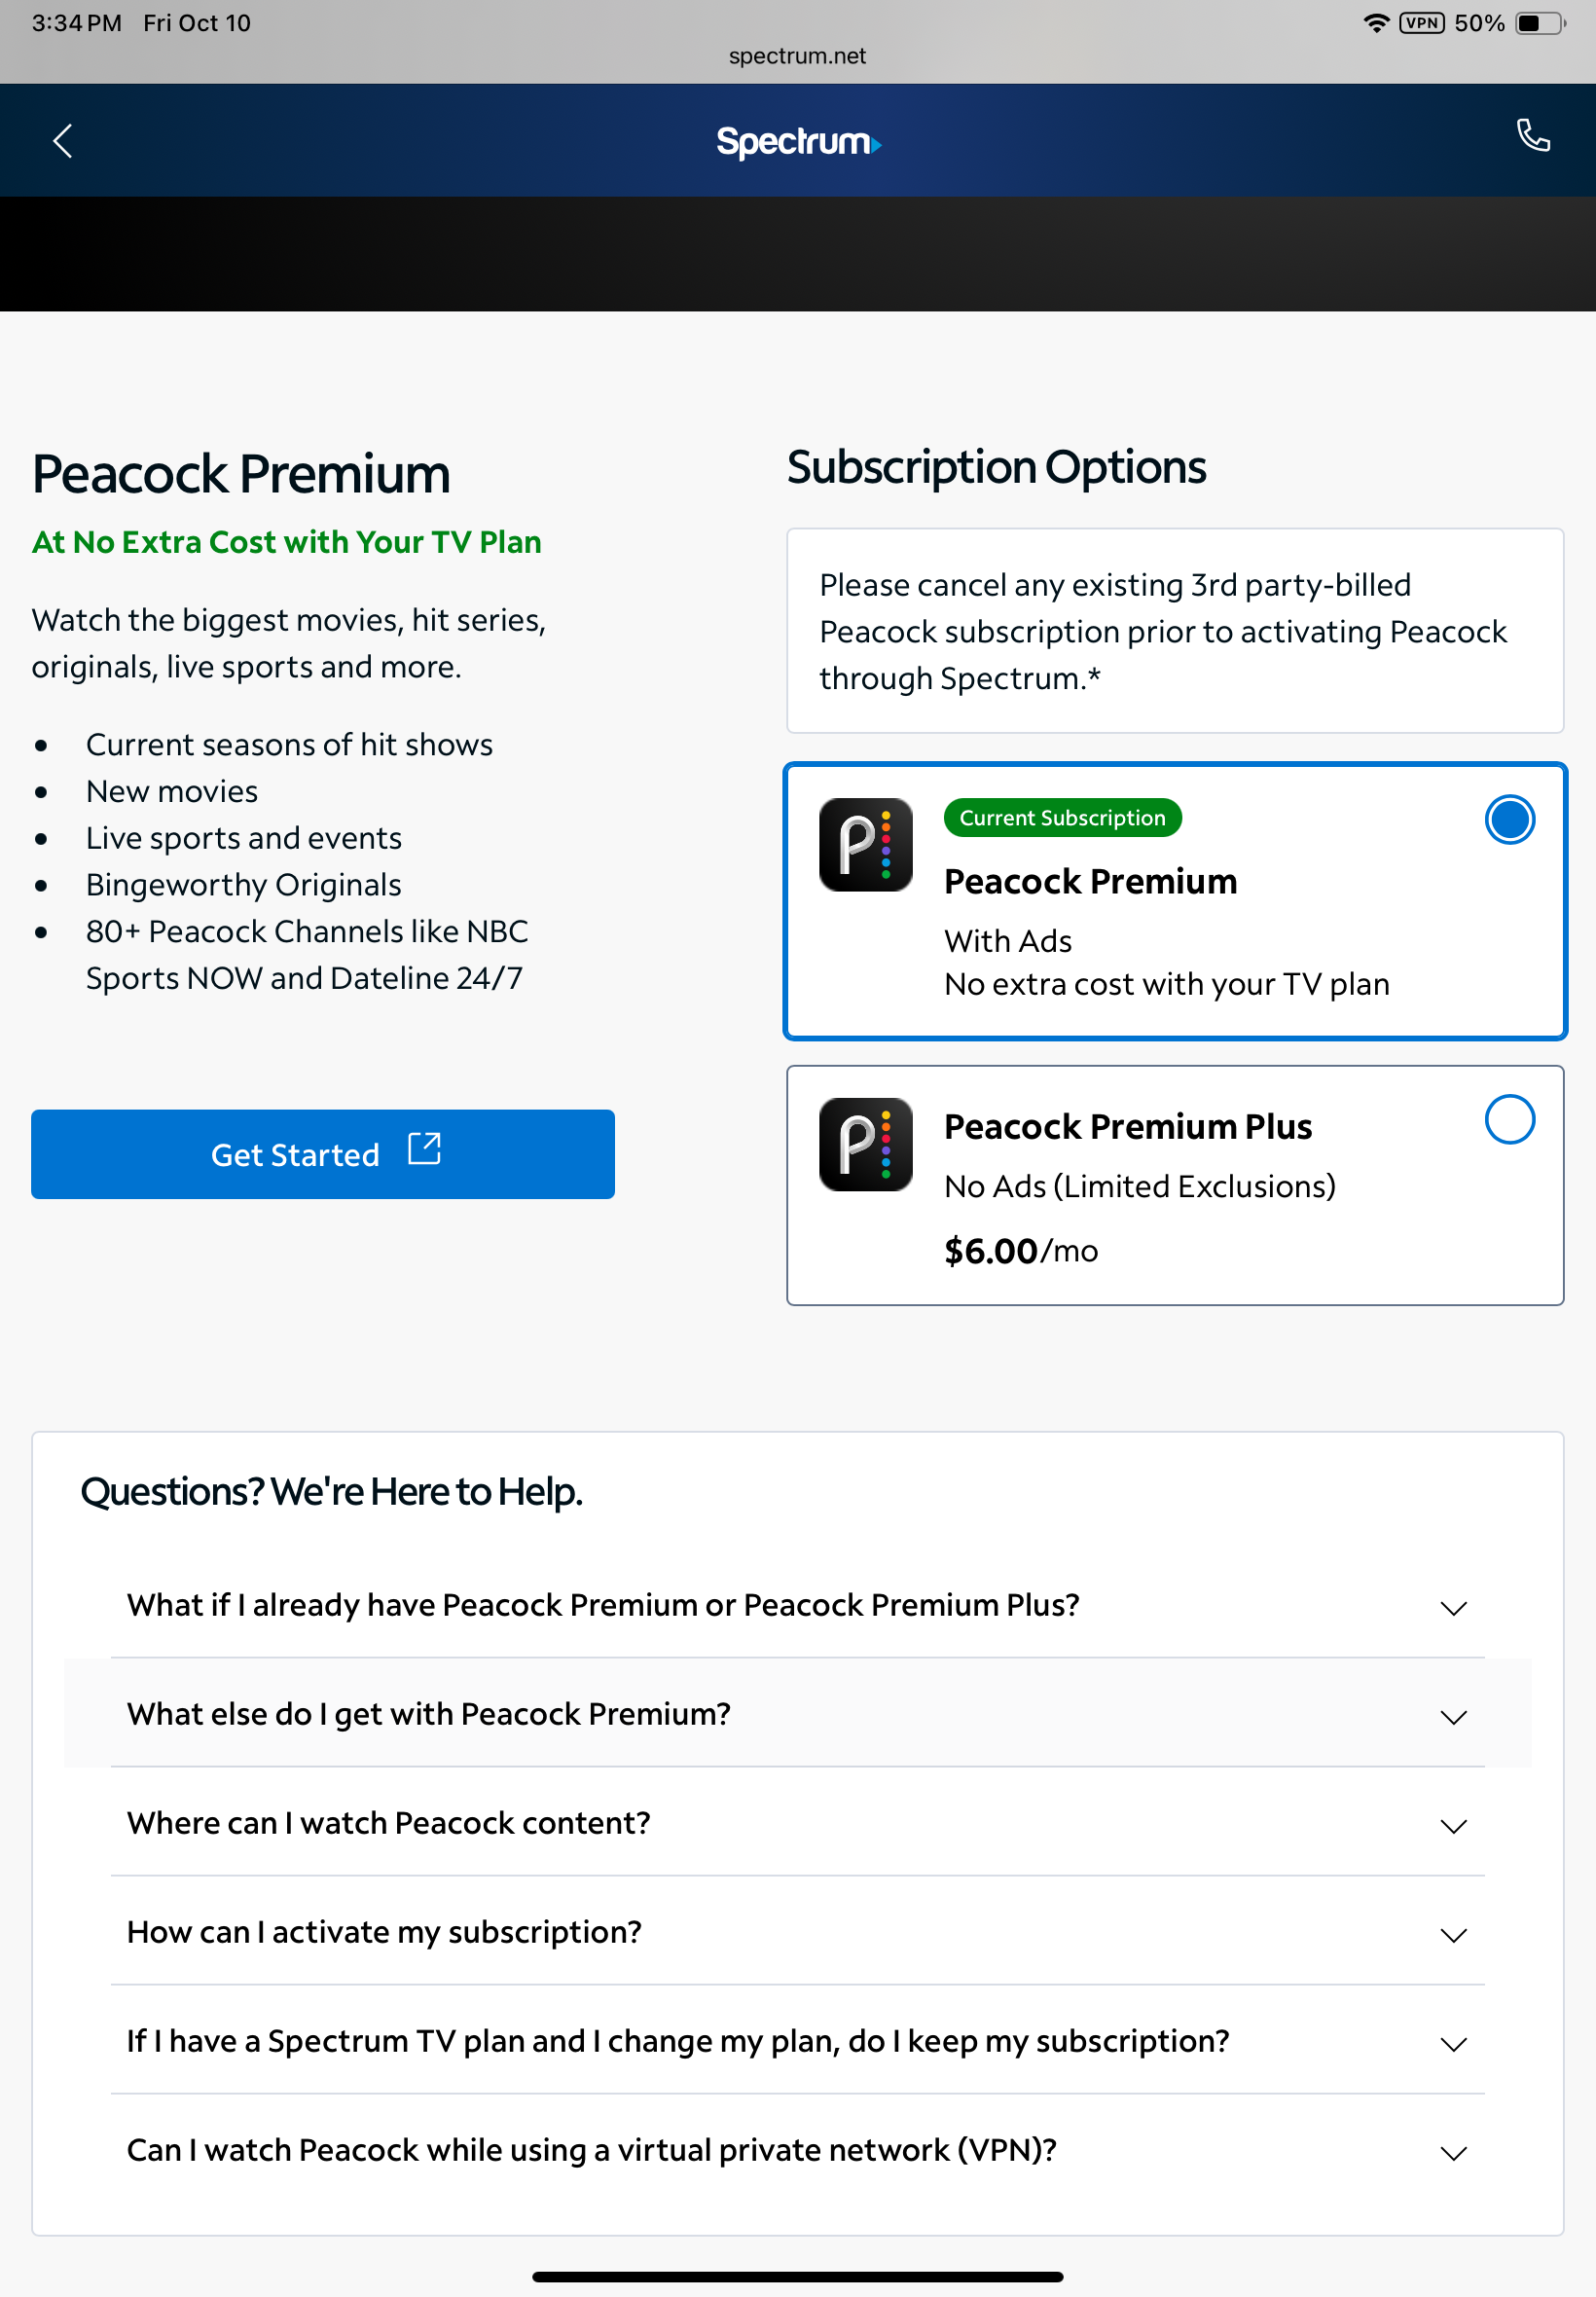The image size is (1596, 2297).
Task: Tap the Current Subscription badge
Action: coord(1061,818)
